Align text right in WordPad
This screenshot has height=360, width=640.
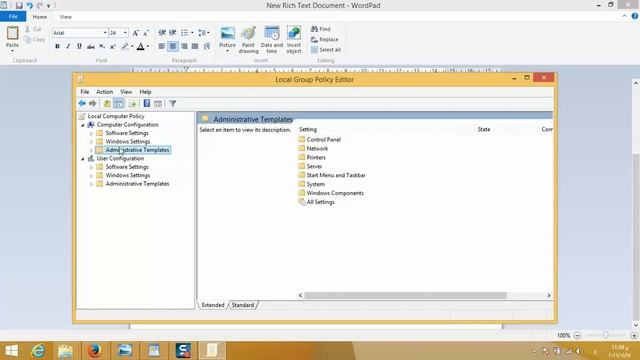(184, 46)
